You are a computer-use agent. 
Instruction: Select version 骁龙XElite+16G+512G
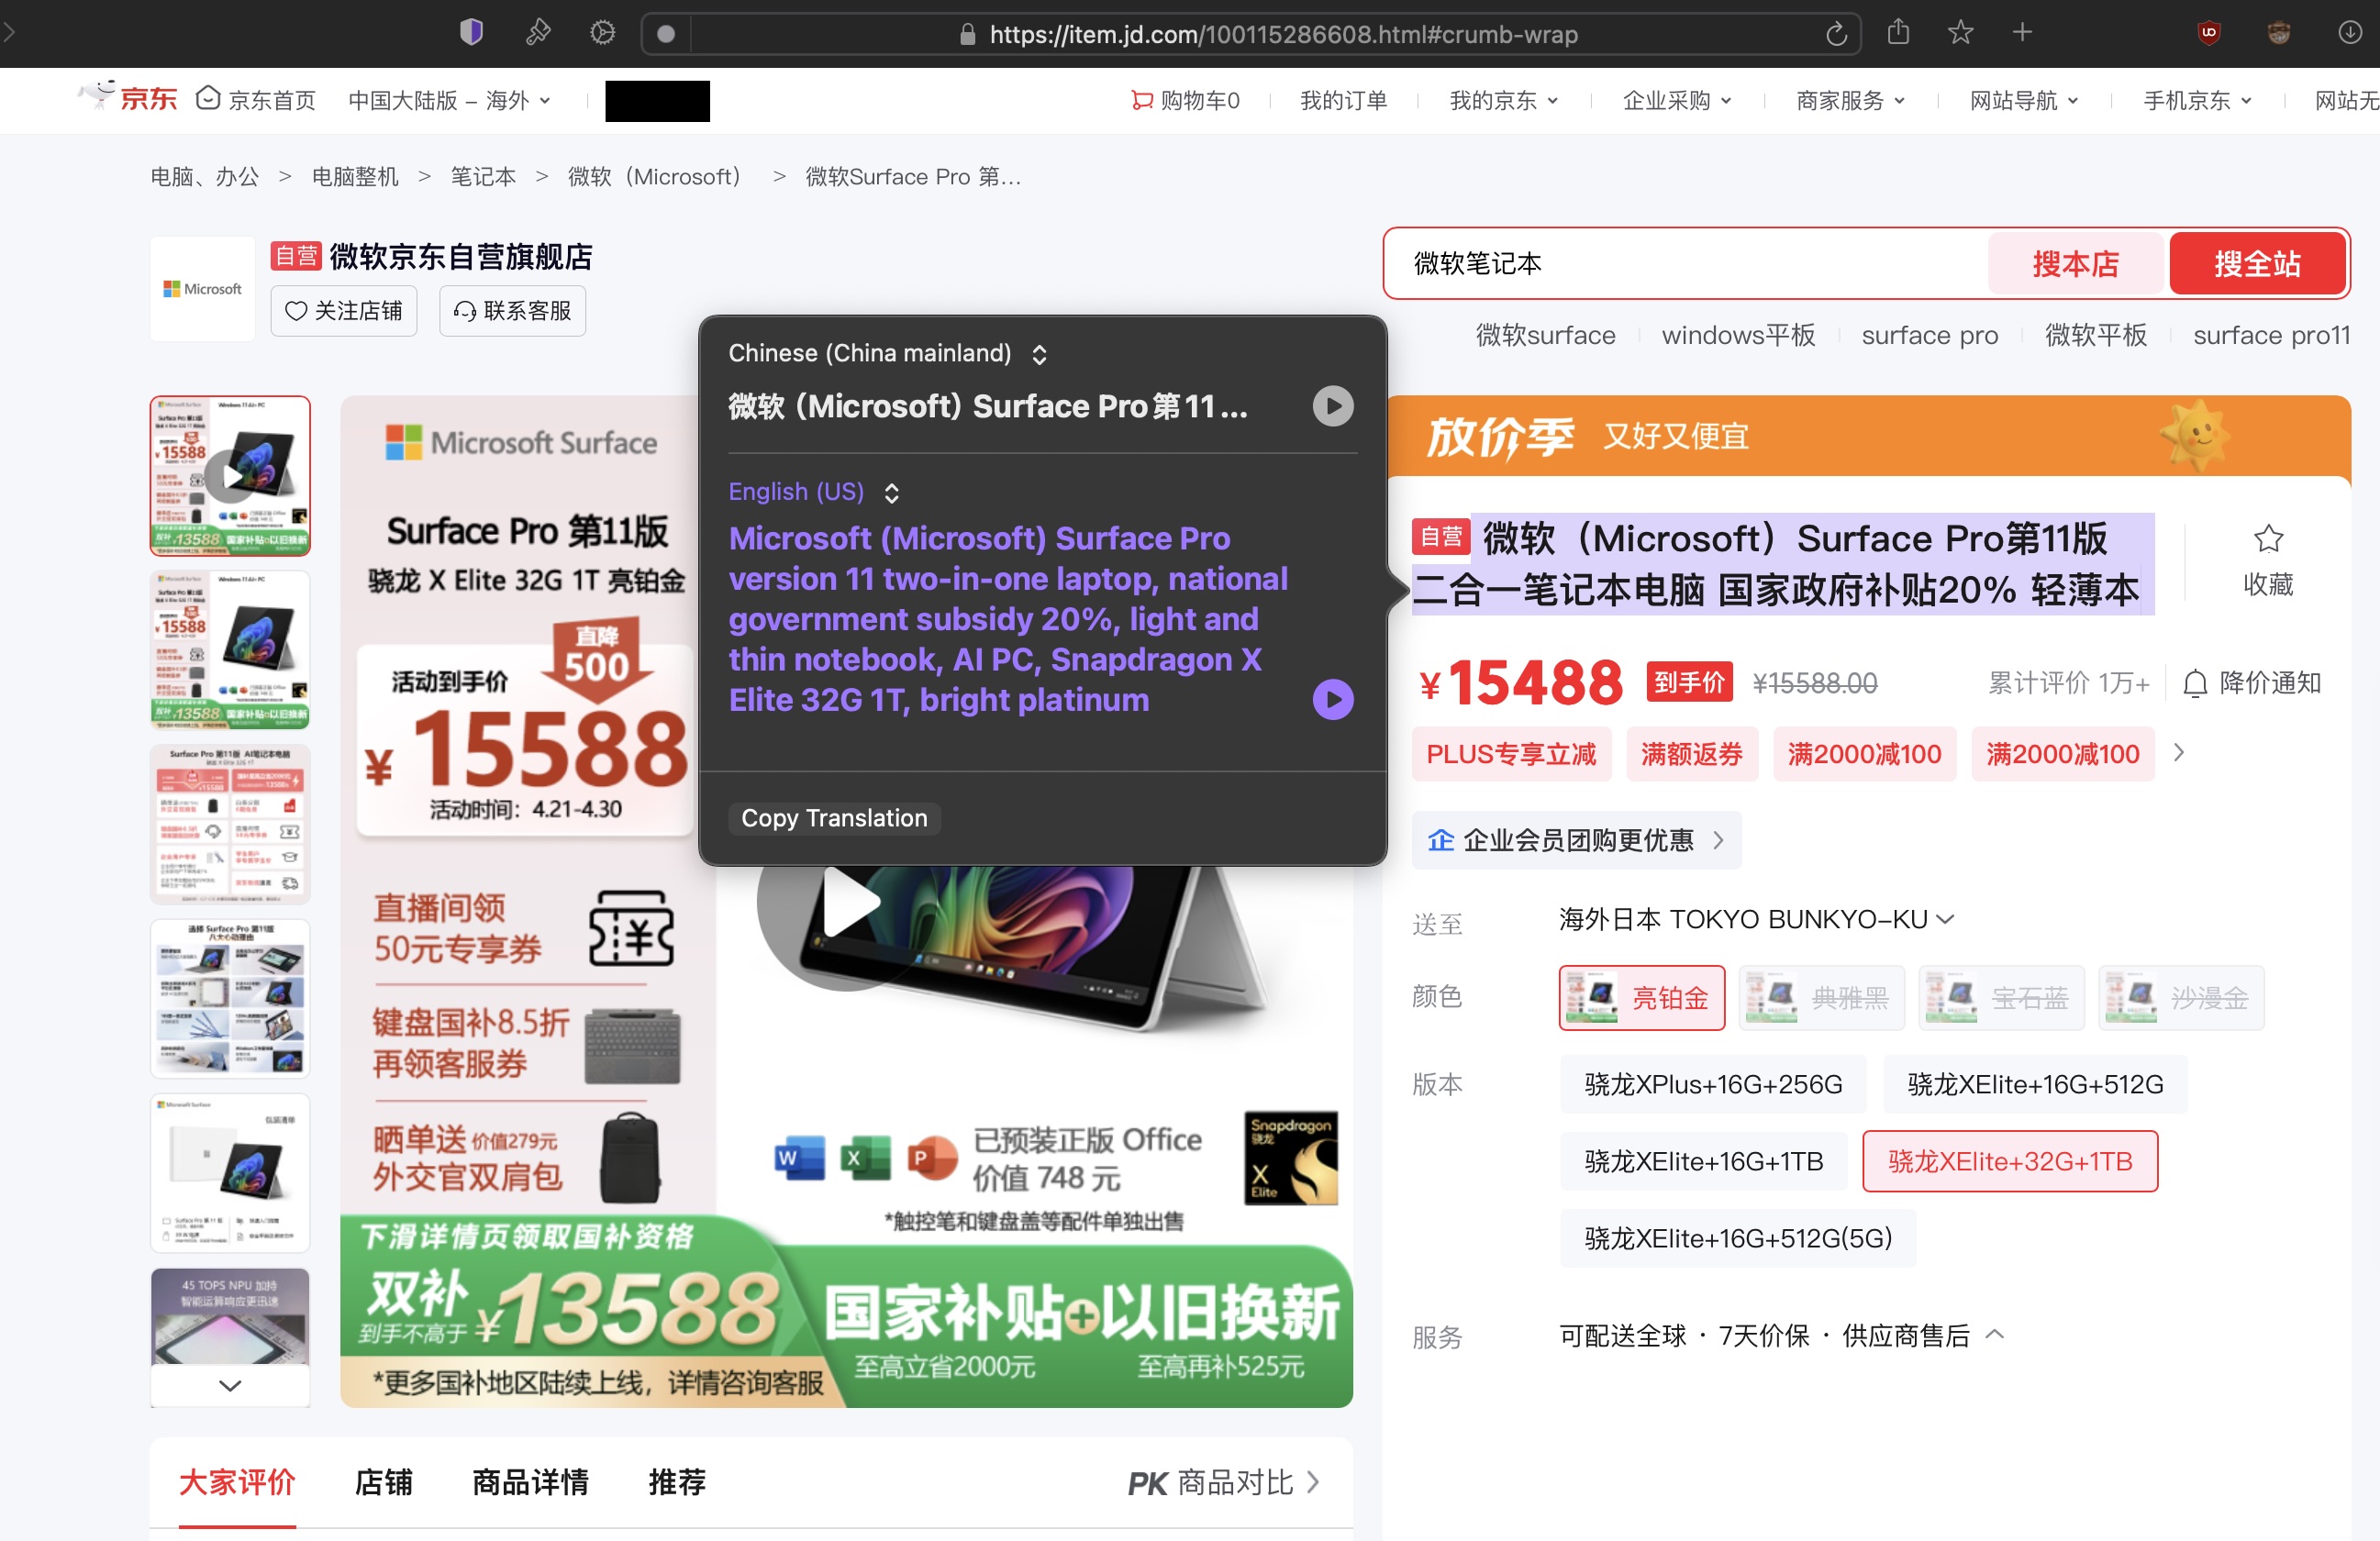click(2035, 1084)
